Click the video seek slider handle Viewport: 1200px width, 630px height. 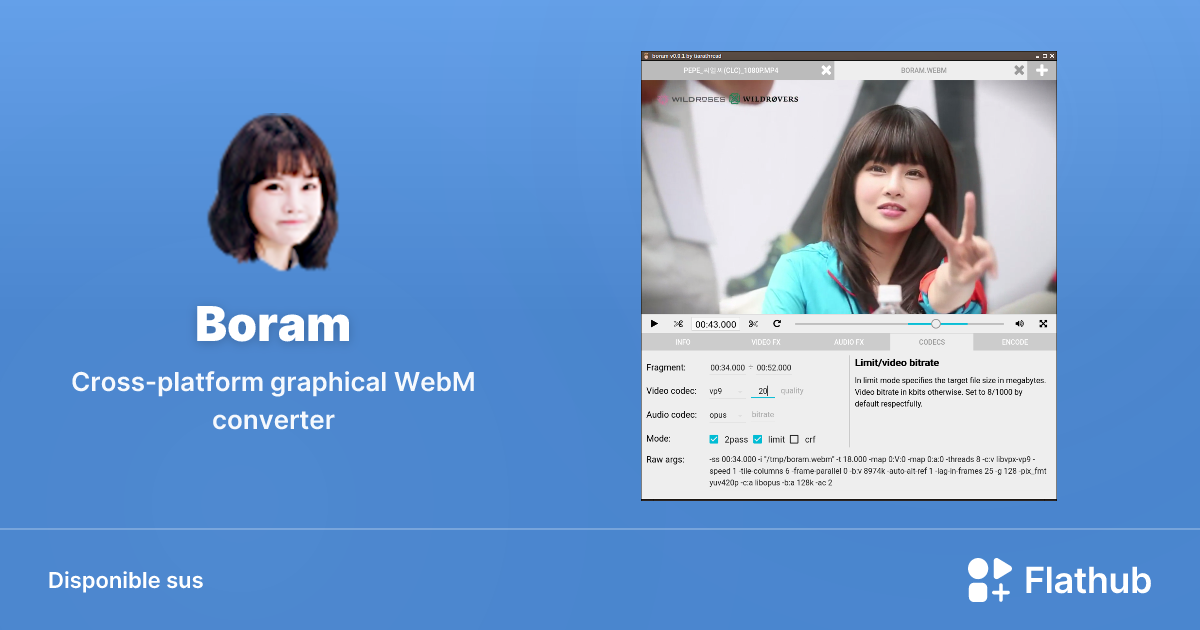click(x=936, y=324)
